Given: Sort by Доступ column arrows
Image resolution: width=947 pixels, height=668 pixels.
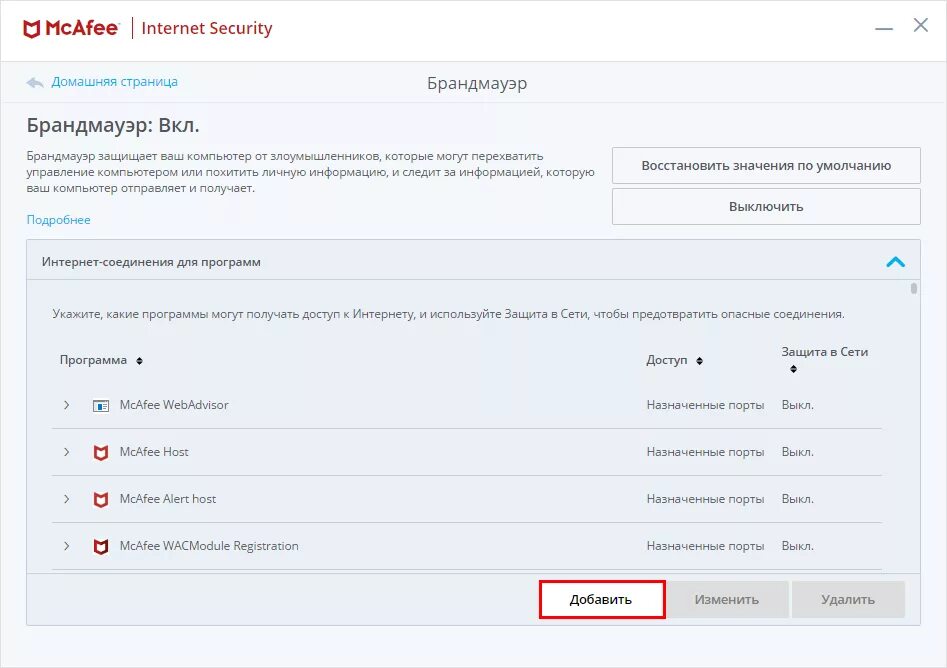Looking at the screenshot, I should (699, 361).
